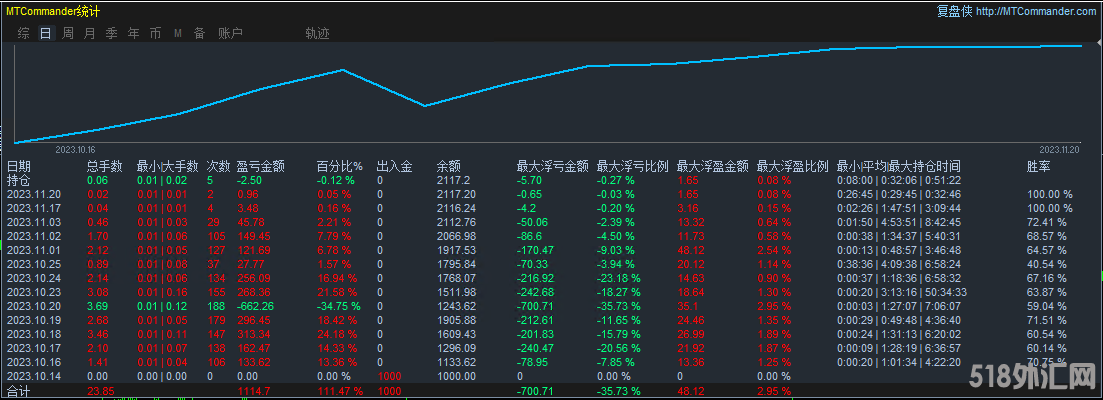Click the M tab in the toolbar
Screen dimensions: 1103x400
[177, 33]
